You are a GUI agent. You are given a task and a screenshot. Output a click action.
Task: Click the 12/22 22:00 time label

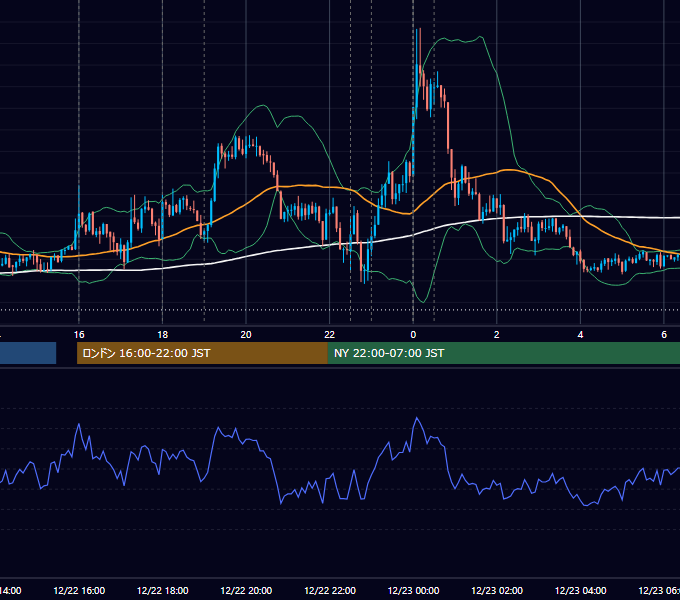tap(330, 590)
